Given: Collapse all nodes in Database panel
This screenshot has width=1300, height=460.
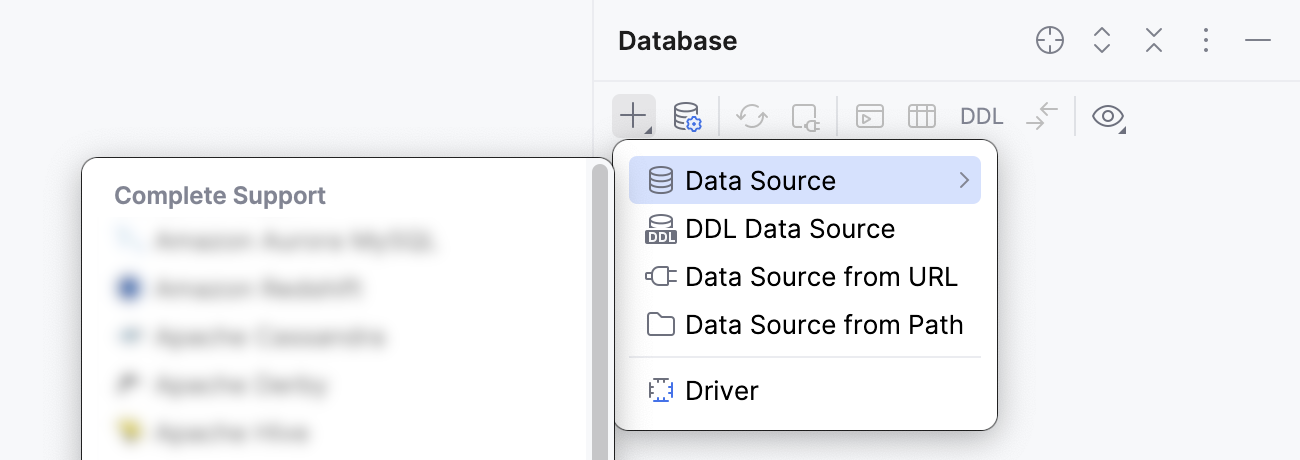Looking at the screenshot, I should coord(1154,40).
